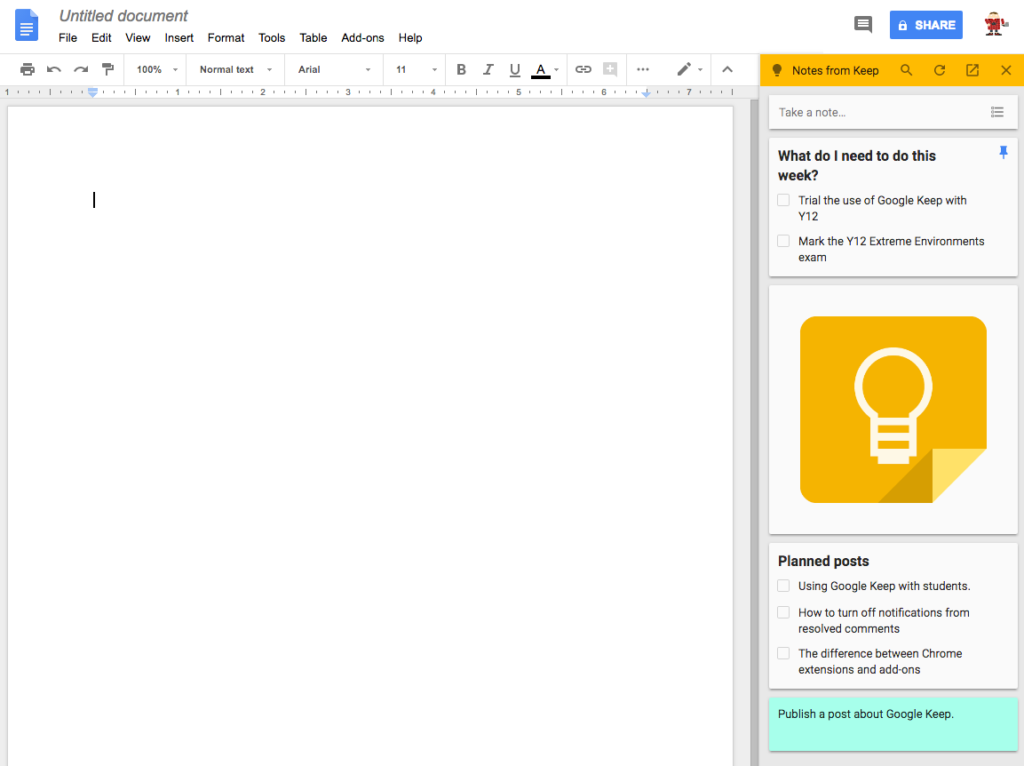
Task: Open the text color picker
Action: click(541, 69)
